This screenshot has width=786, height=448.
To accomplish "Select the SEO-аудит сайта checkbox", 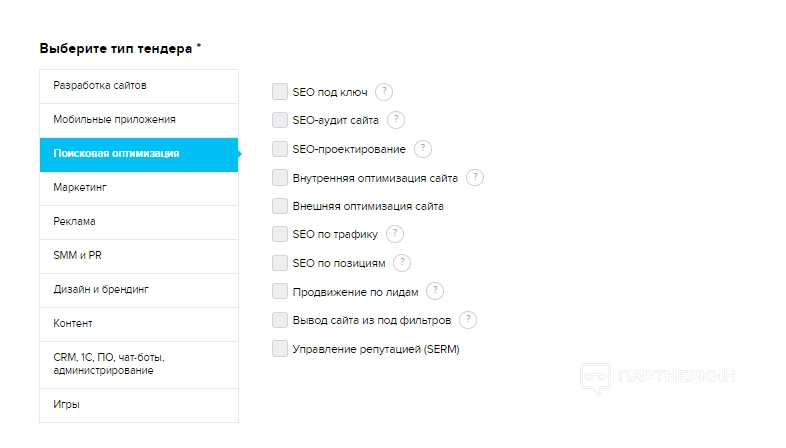I will click(x=280, y=120).
